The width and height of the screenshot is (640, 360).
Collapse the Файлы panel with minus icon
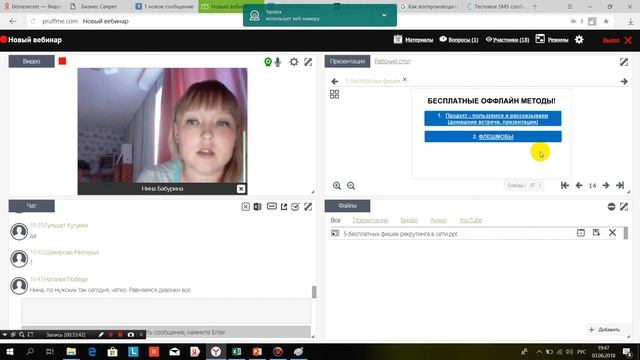(611, 207)
